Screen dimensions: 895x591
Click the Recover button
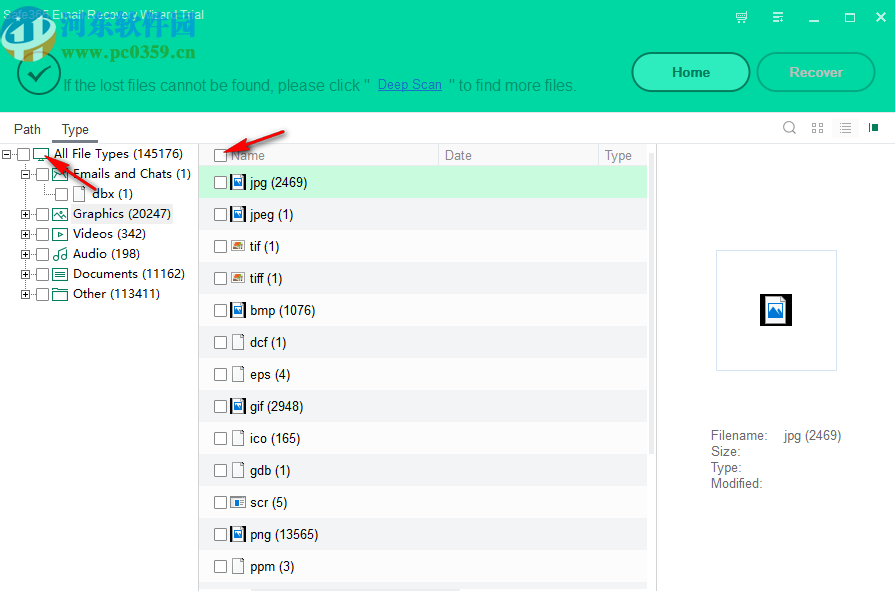816,72
